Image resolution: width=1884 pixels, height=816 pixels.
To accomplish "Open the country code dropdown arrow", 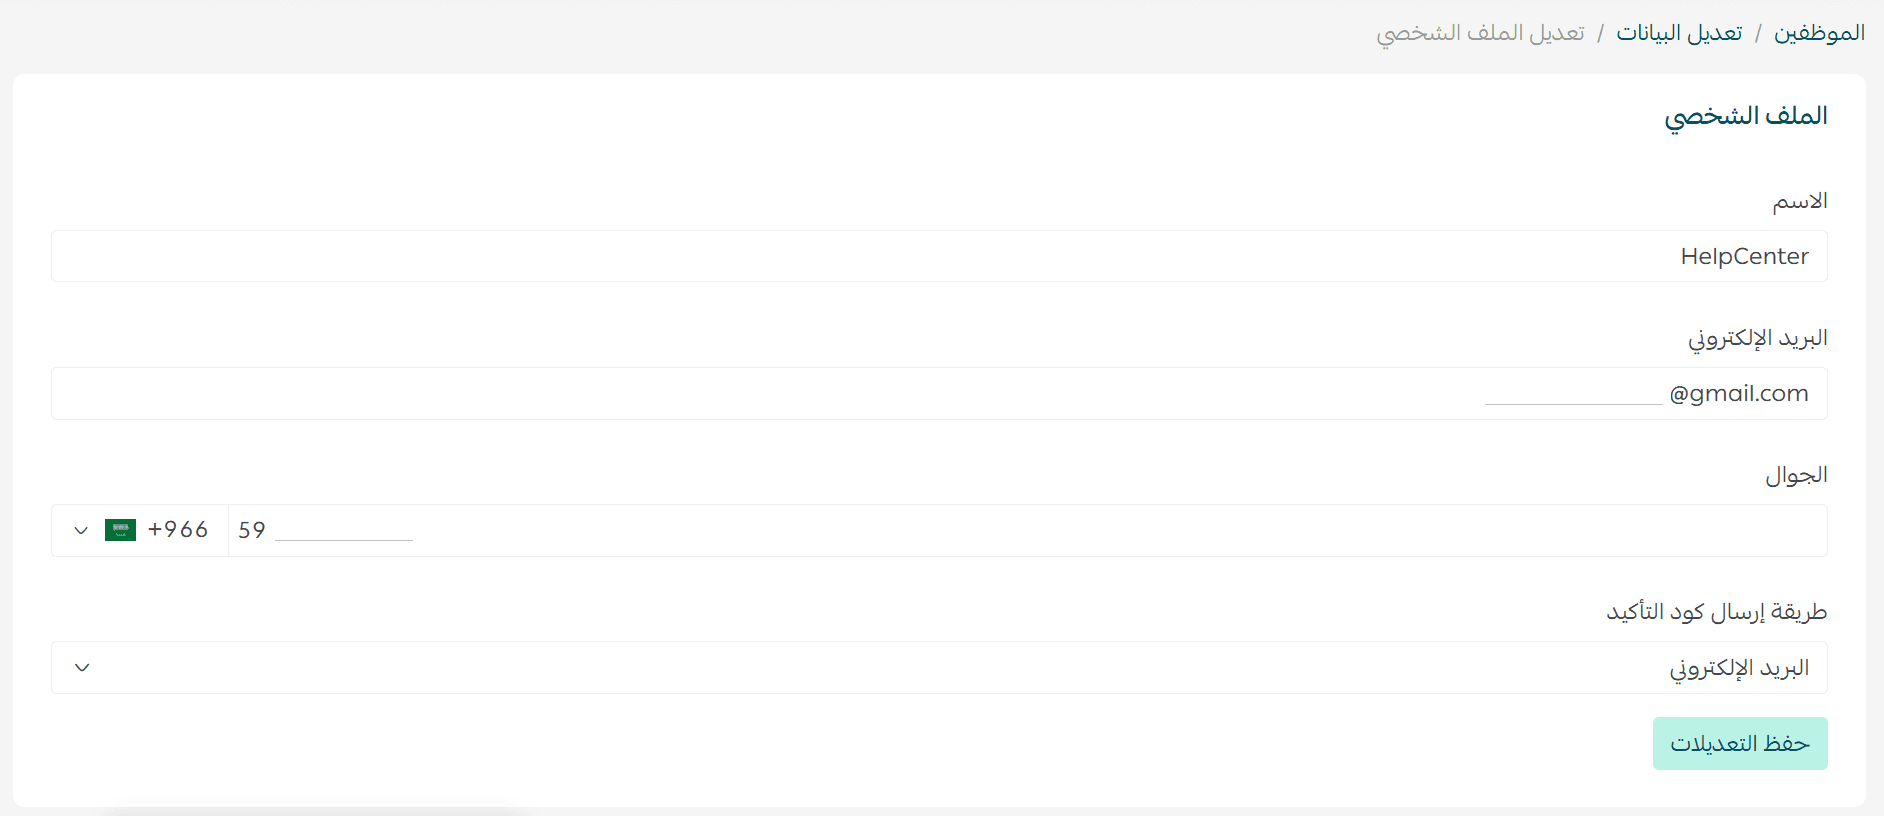I will coord(81,530).
